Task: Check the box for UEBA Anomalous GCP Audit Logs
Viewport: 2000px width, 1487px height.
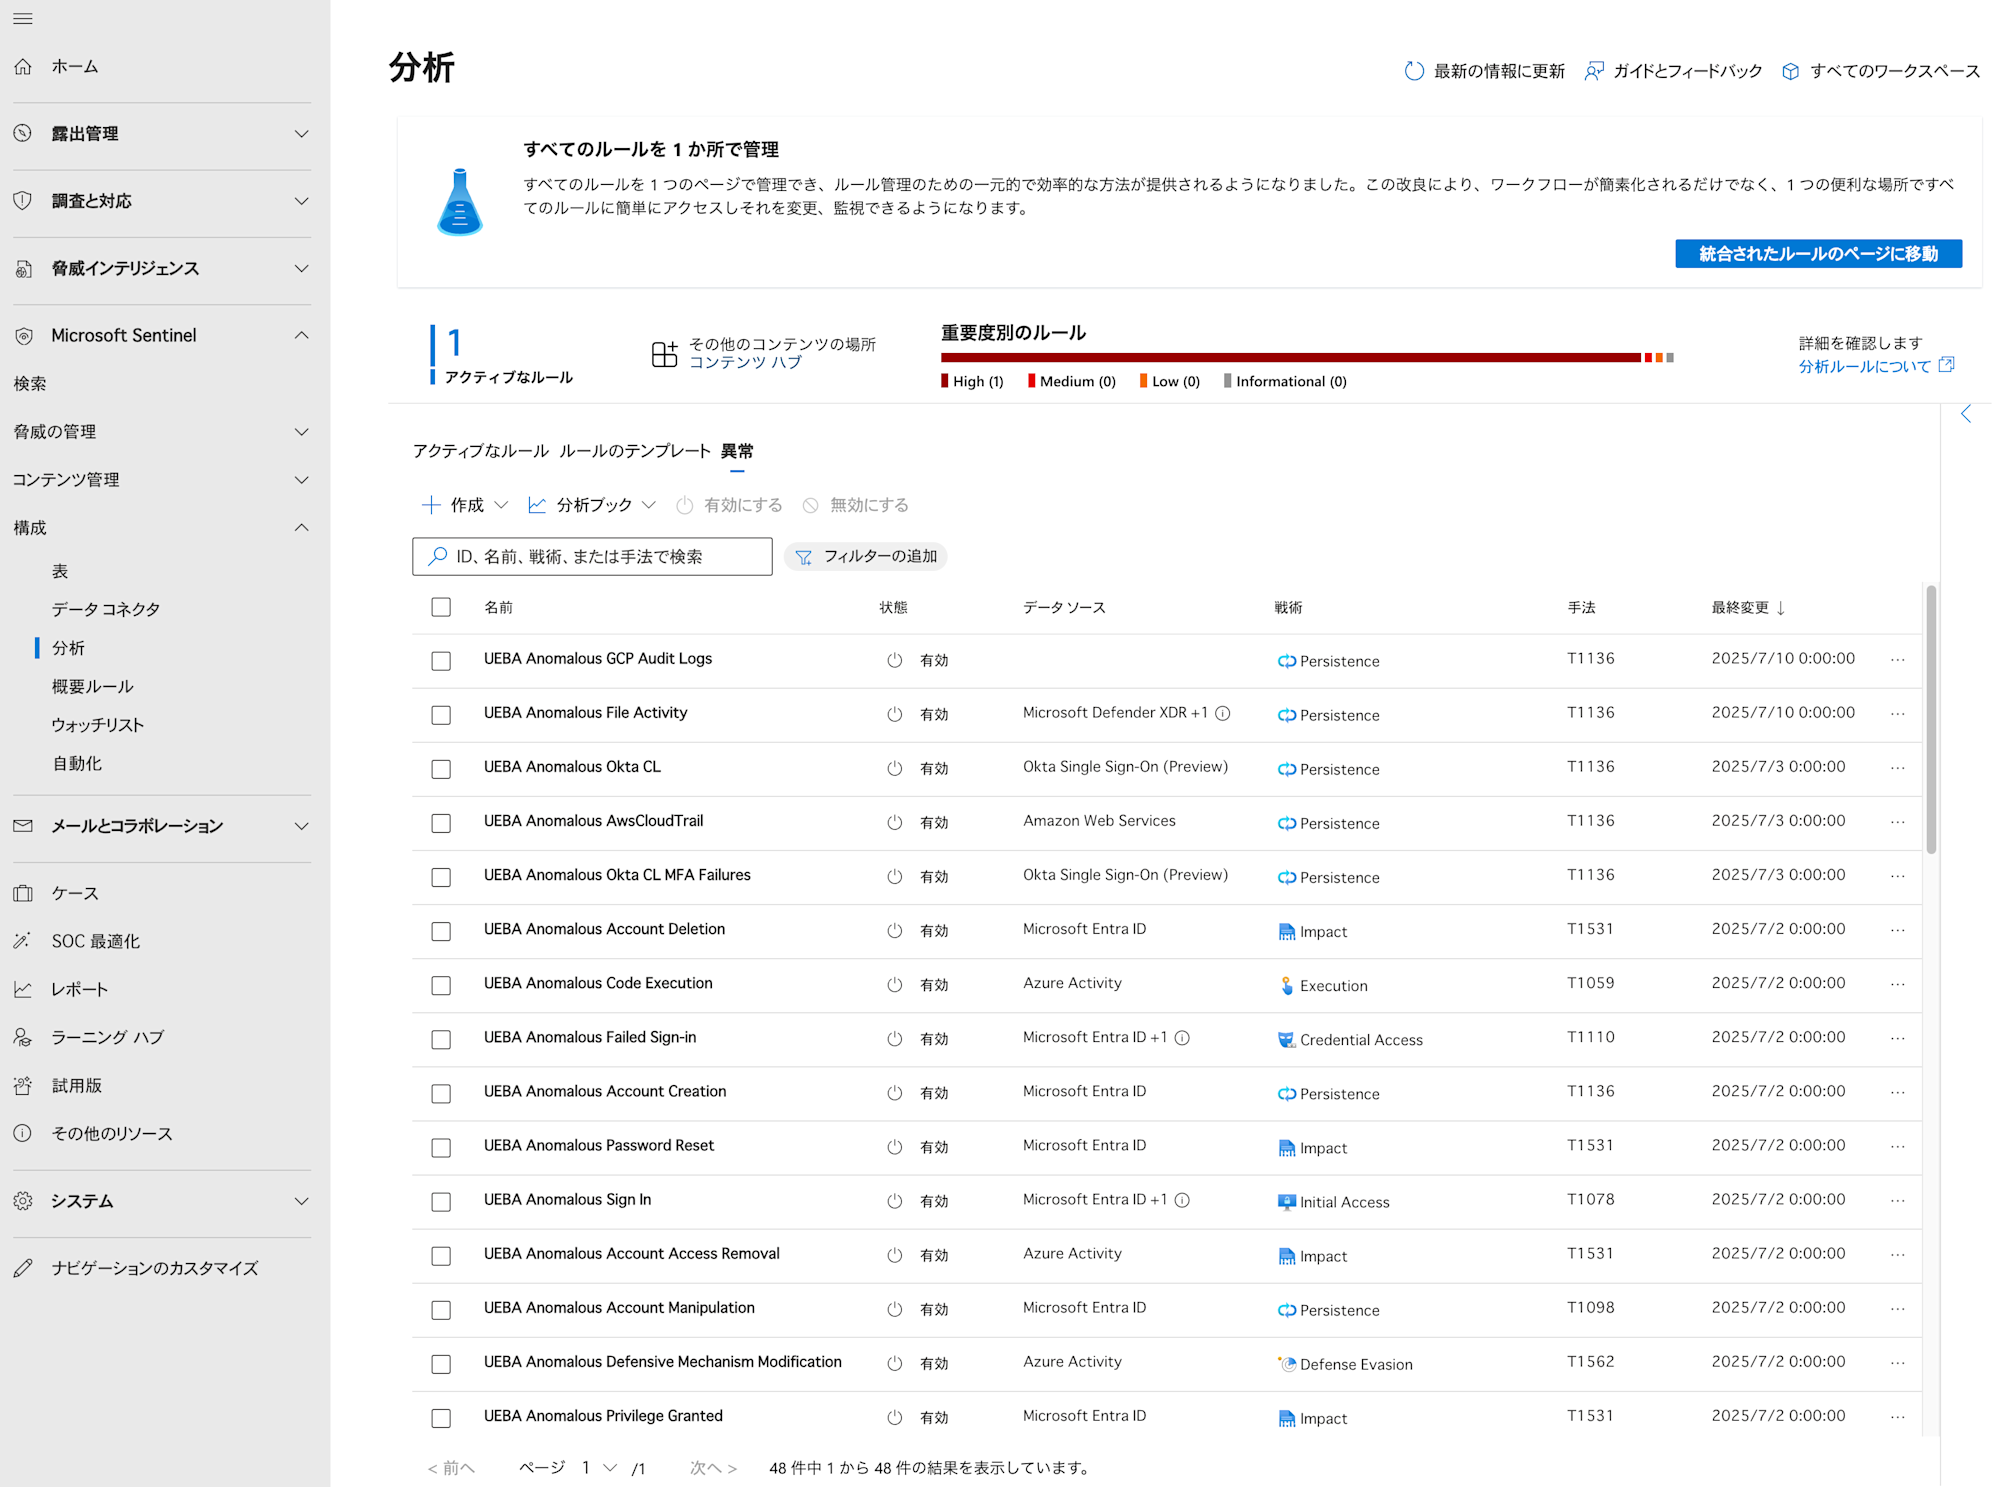Action: pos(441,661)
